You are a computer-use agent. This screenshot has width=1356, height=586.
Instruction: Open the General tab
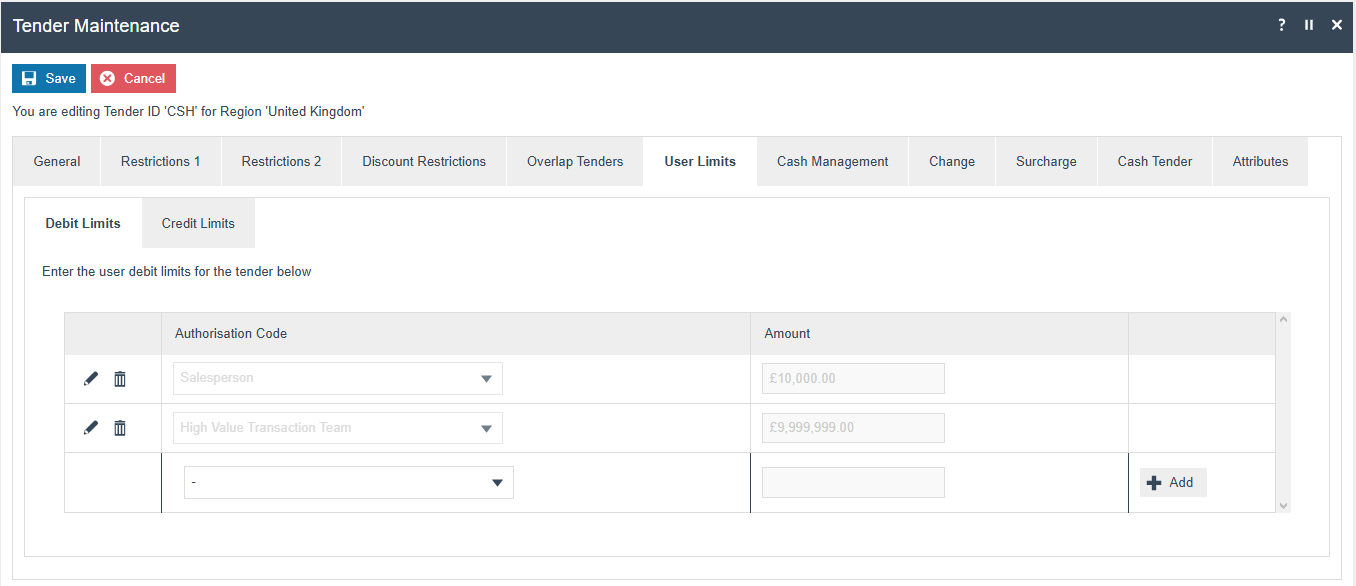coord(57,161)
